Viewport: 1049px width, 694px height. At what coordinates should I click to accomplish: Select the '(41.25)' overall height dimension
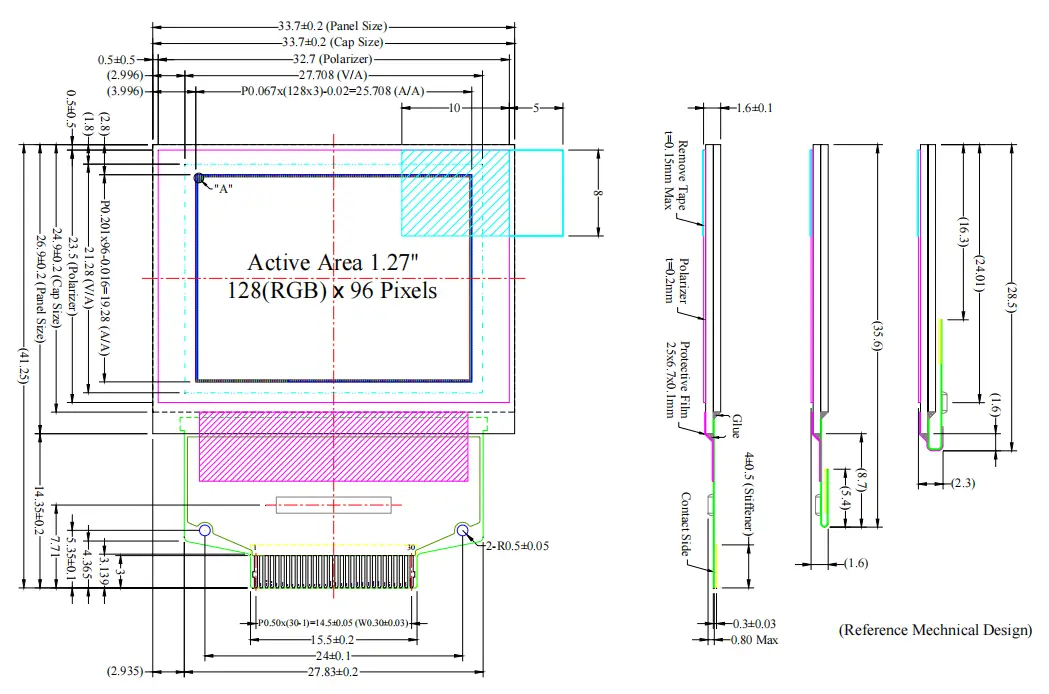(24, 366)
